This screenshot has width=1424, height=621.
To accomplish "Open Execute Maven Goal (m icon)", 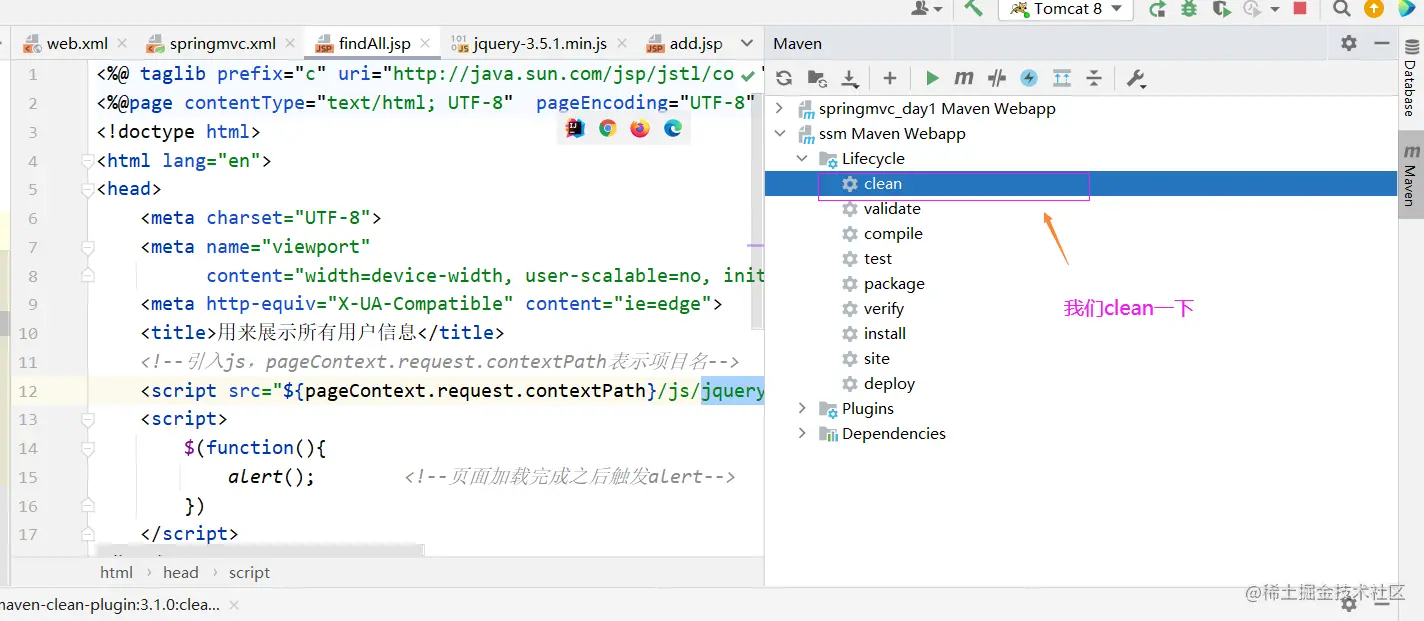I will point(964,78).
